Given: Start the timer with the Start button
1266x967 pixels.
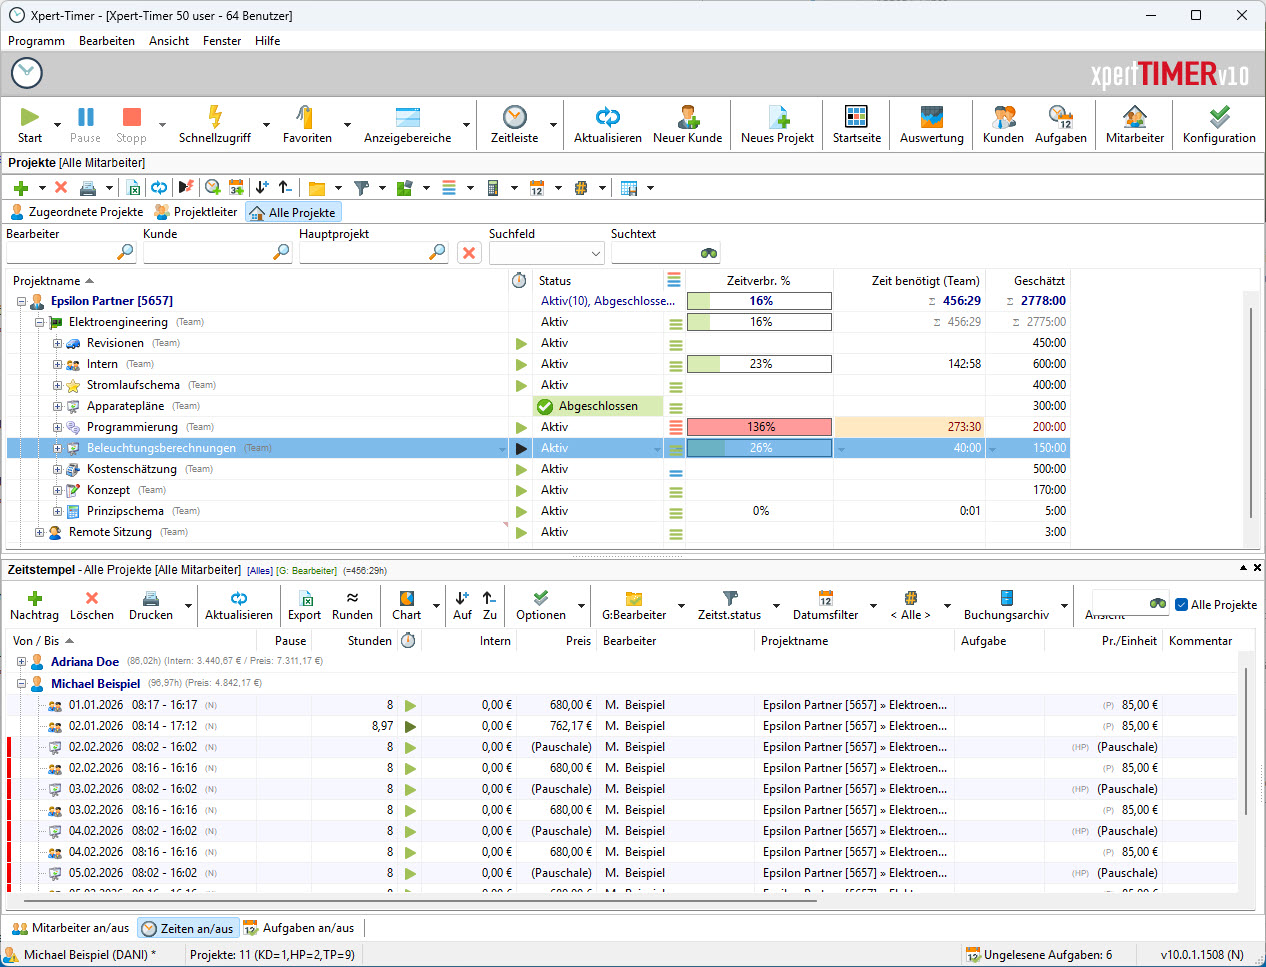Looking at the screenshot, I should 30,125.
